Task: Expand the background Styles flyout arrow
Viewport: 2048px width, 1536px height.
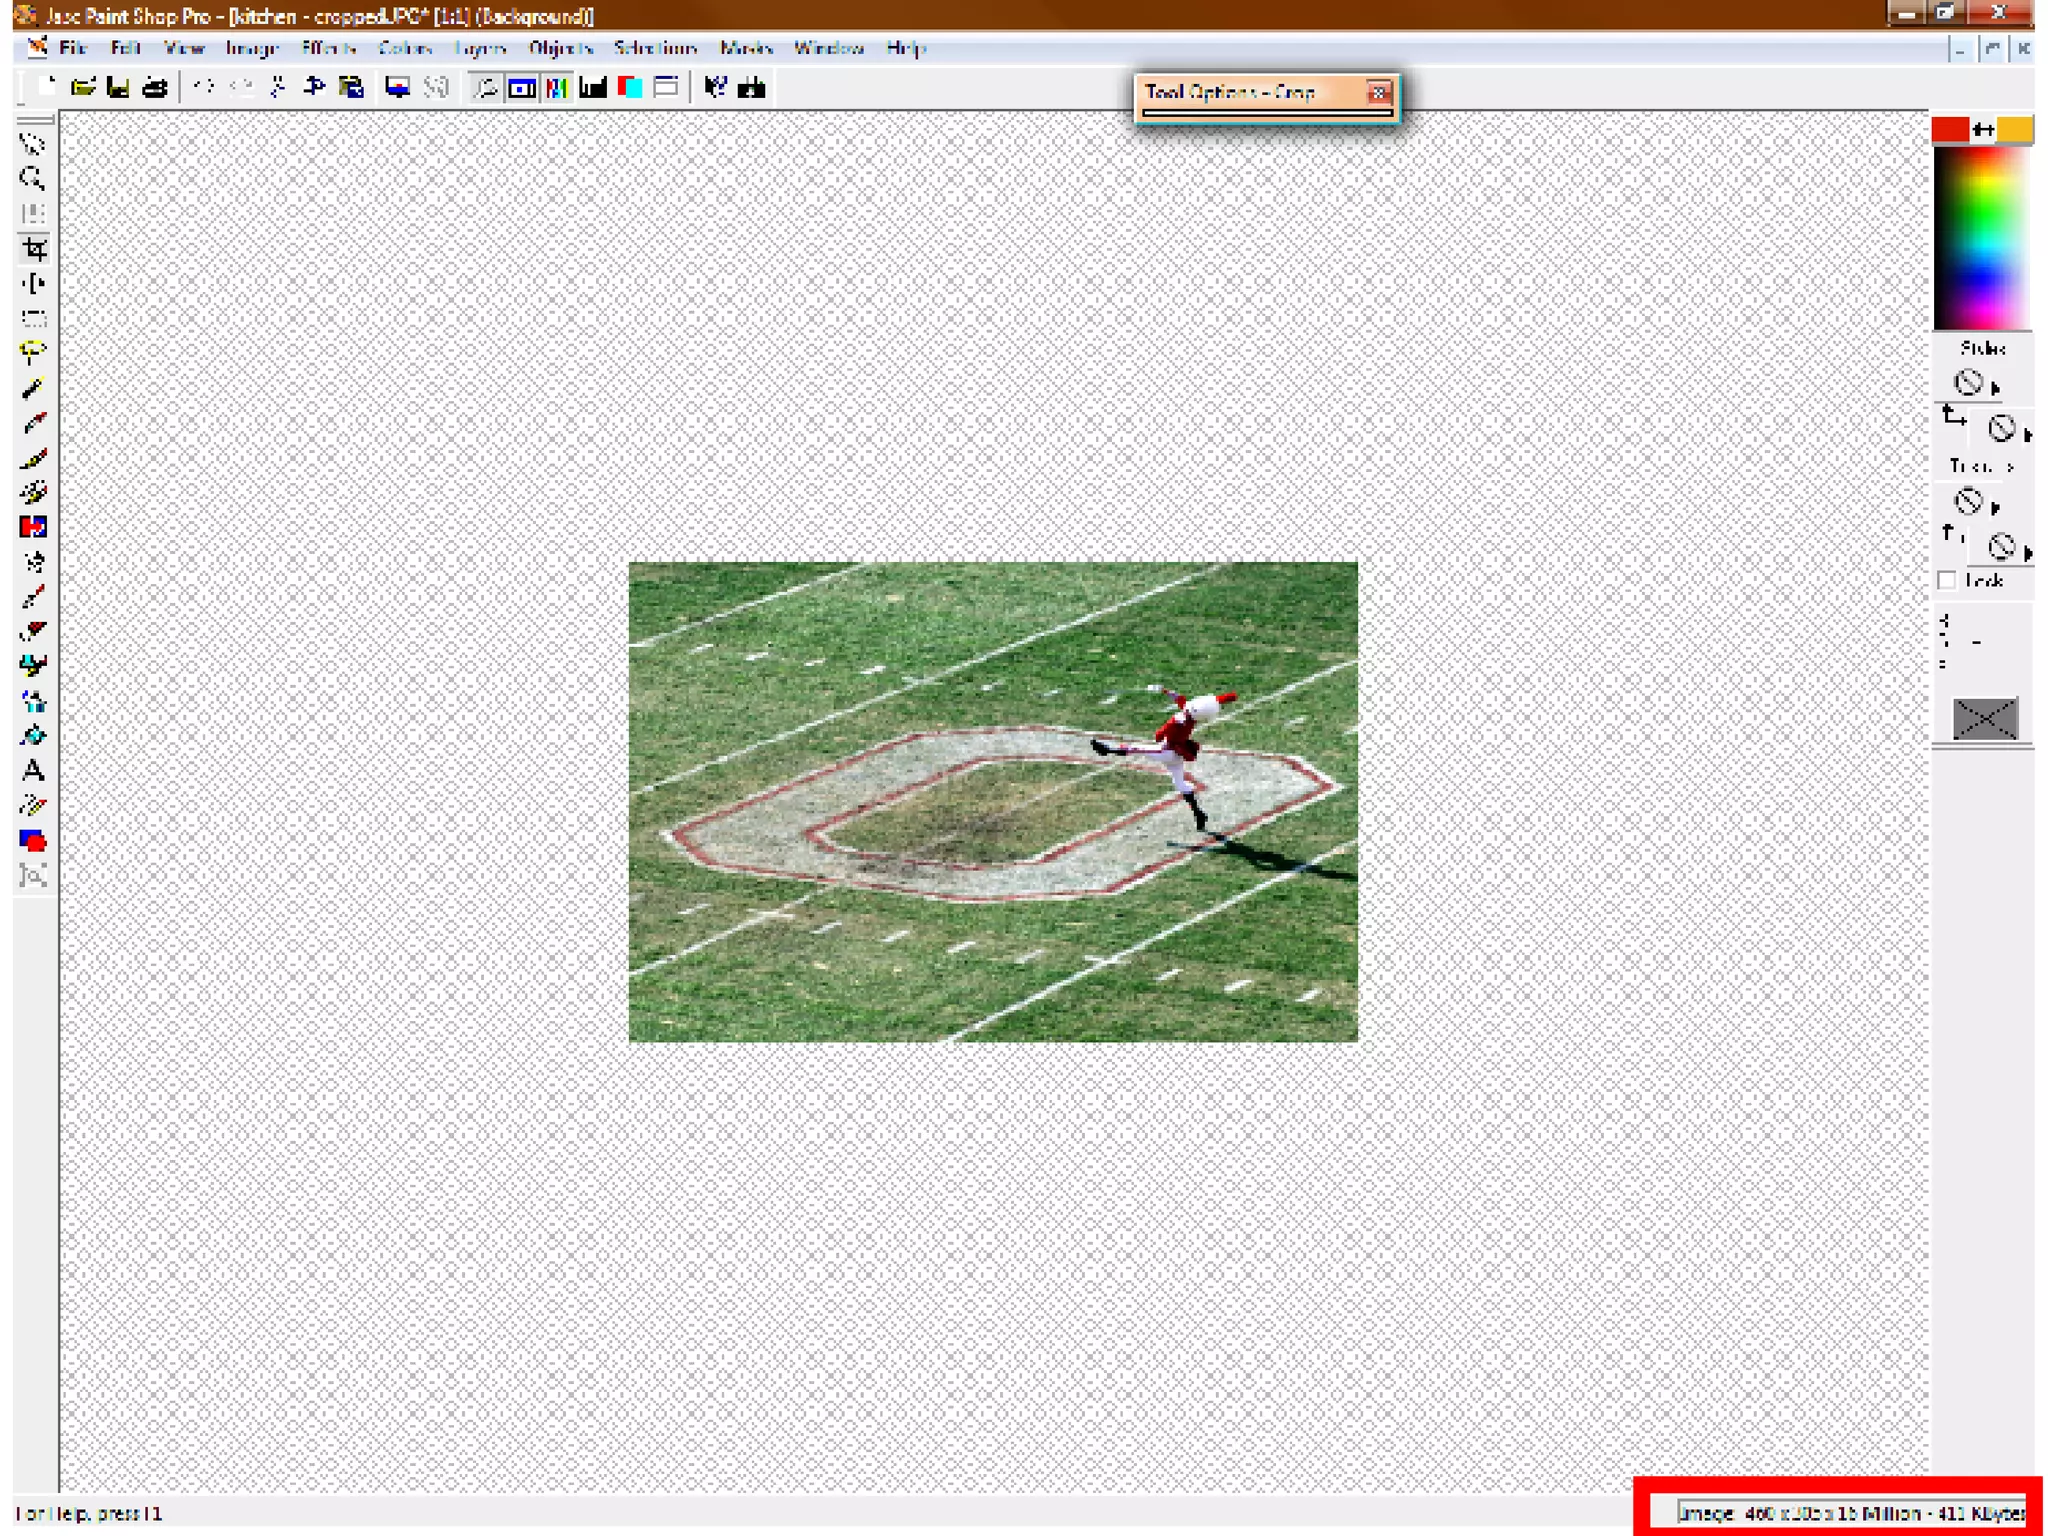Action: tap(2027, 435)
